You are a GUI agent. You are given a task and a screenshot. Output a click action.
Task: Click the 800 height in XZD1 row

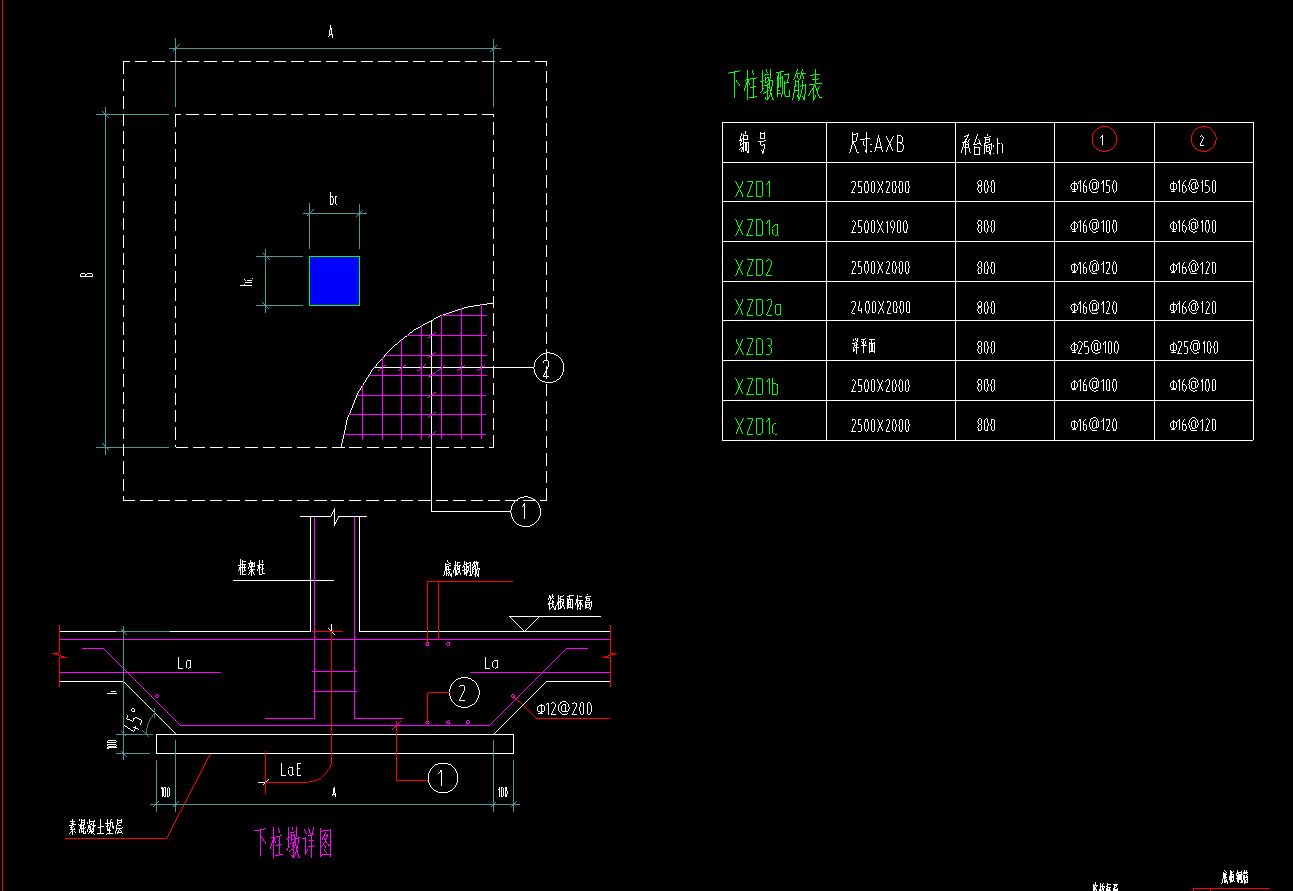pos(986,187)
